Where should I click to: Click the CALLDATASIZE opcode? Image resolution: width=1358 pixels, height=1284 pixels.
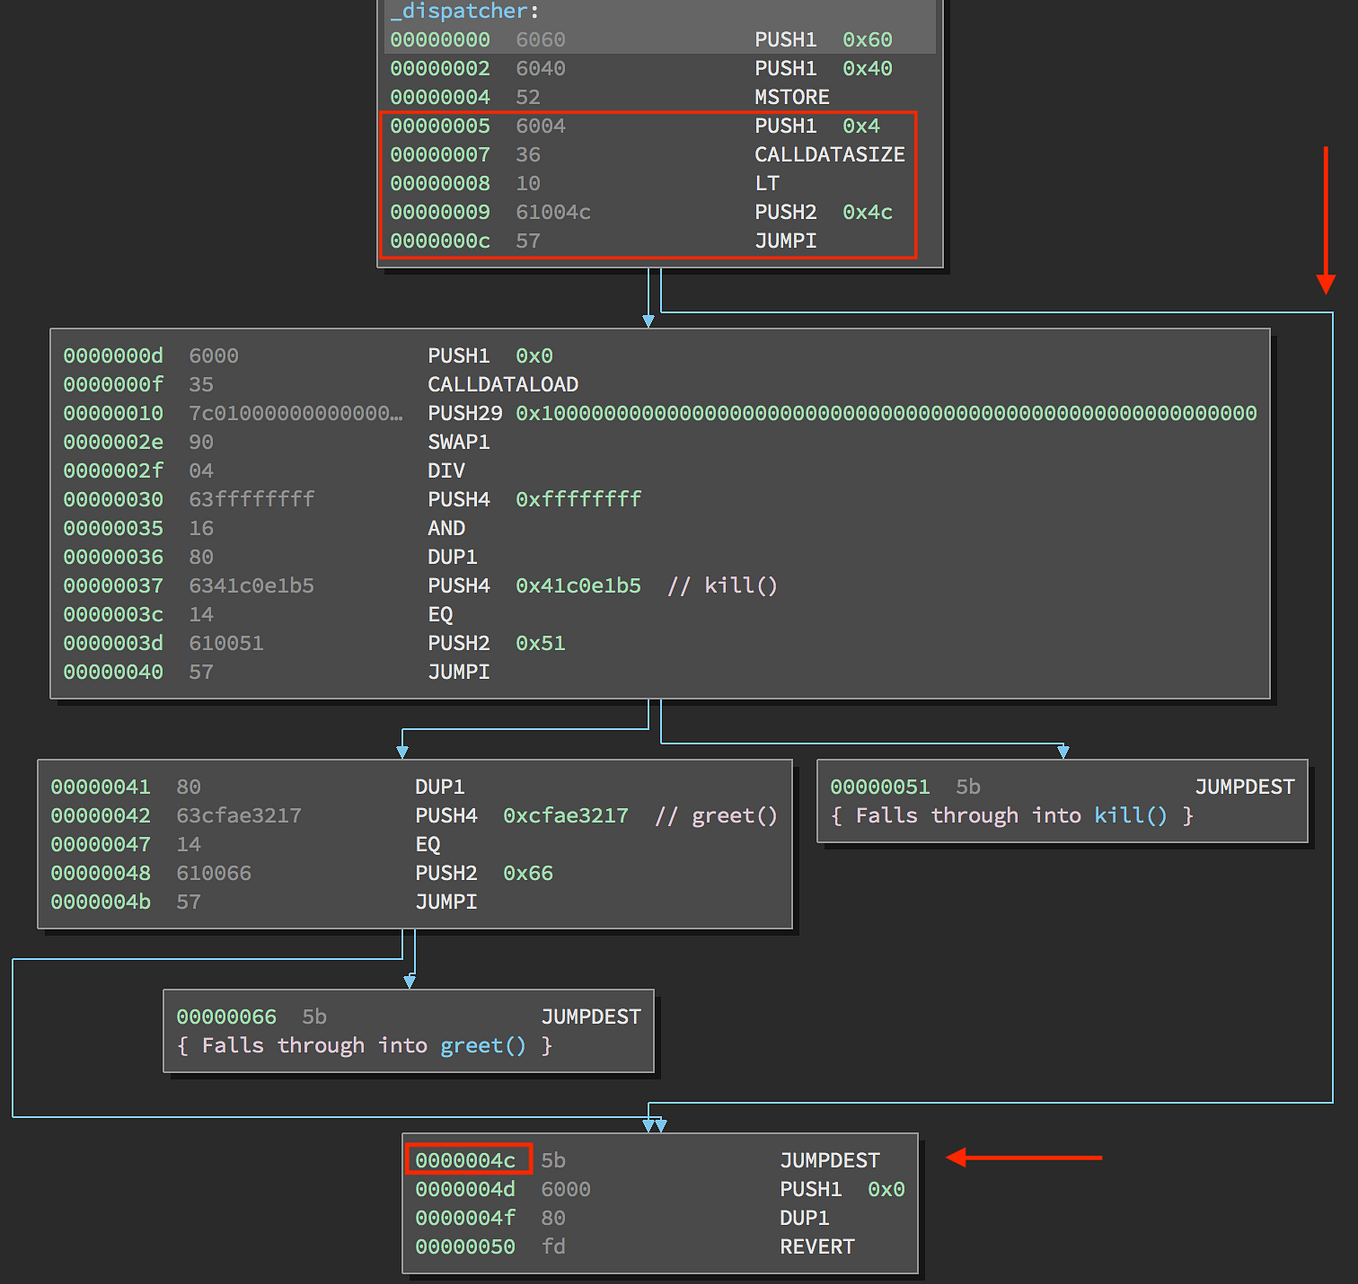pos(829,154)
